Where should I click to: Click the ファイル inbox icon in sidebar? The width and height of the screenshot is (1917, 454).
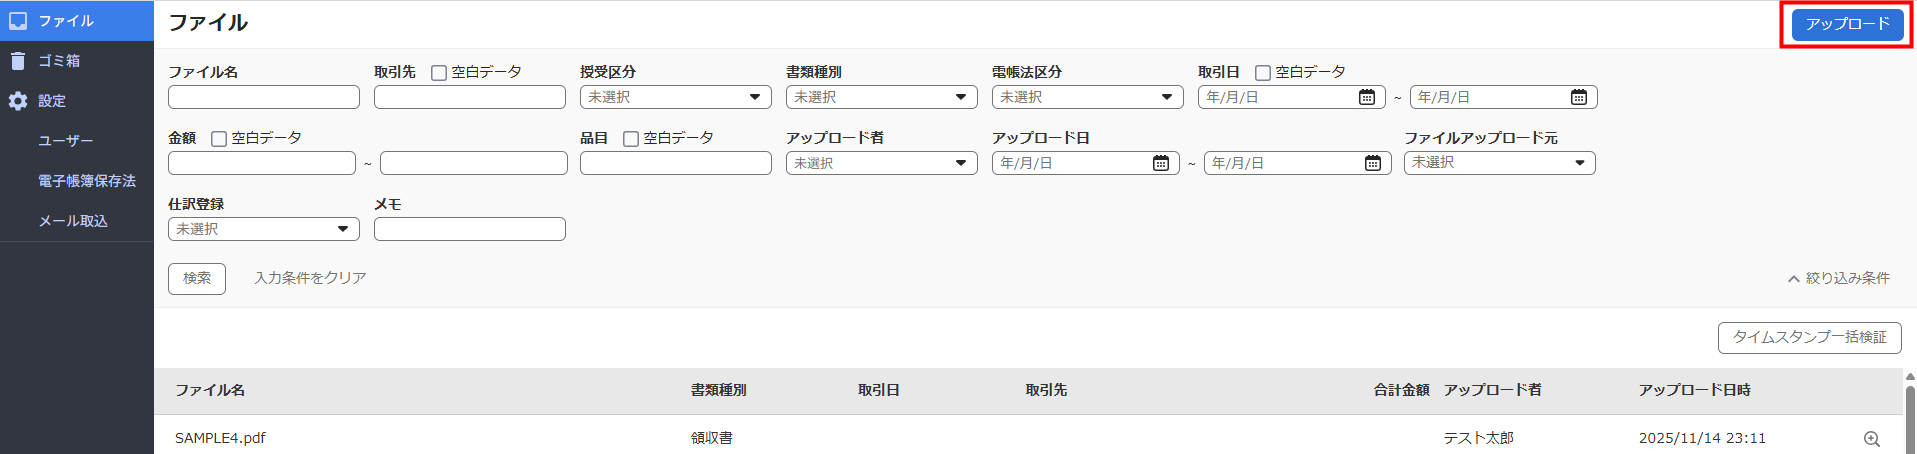pos(18,21)
